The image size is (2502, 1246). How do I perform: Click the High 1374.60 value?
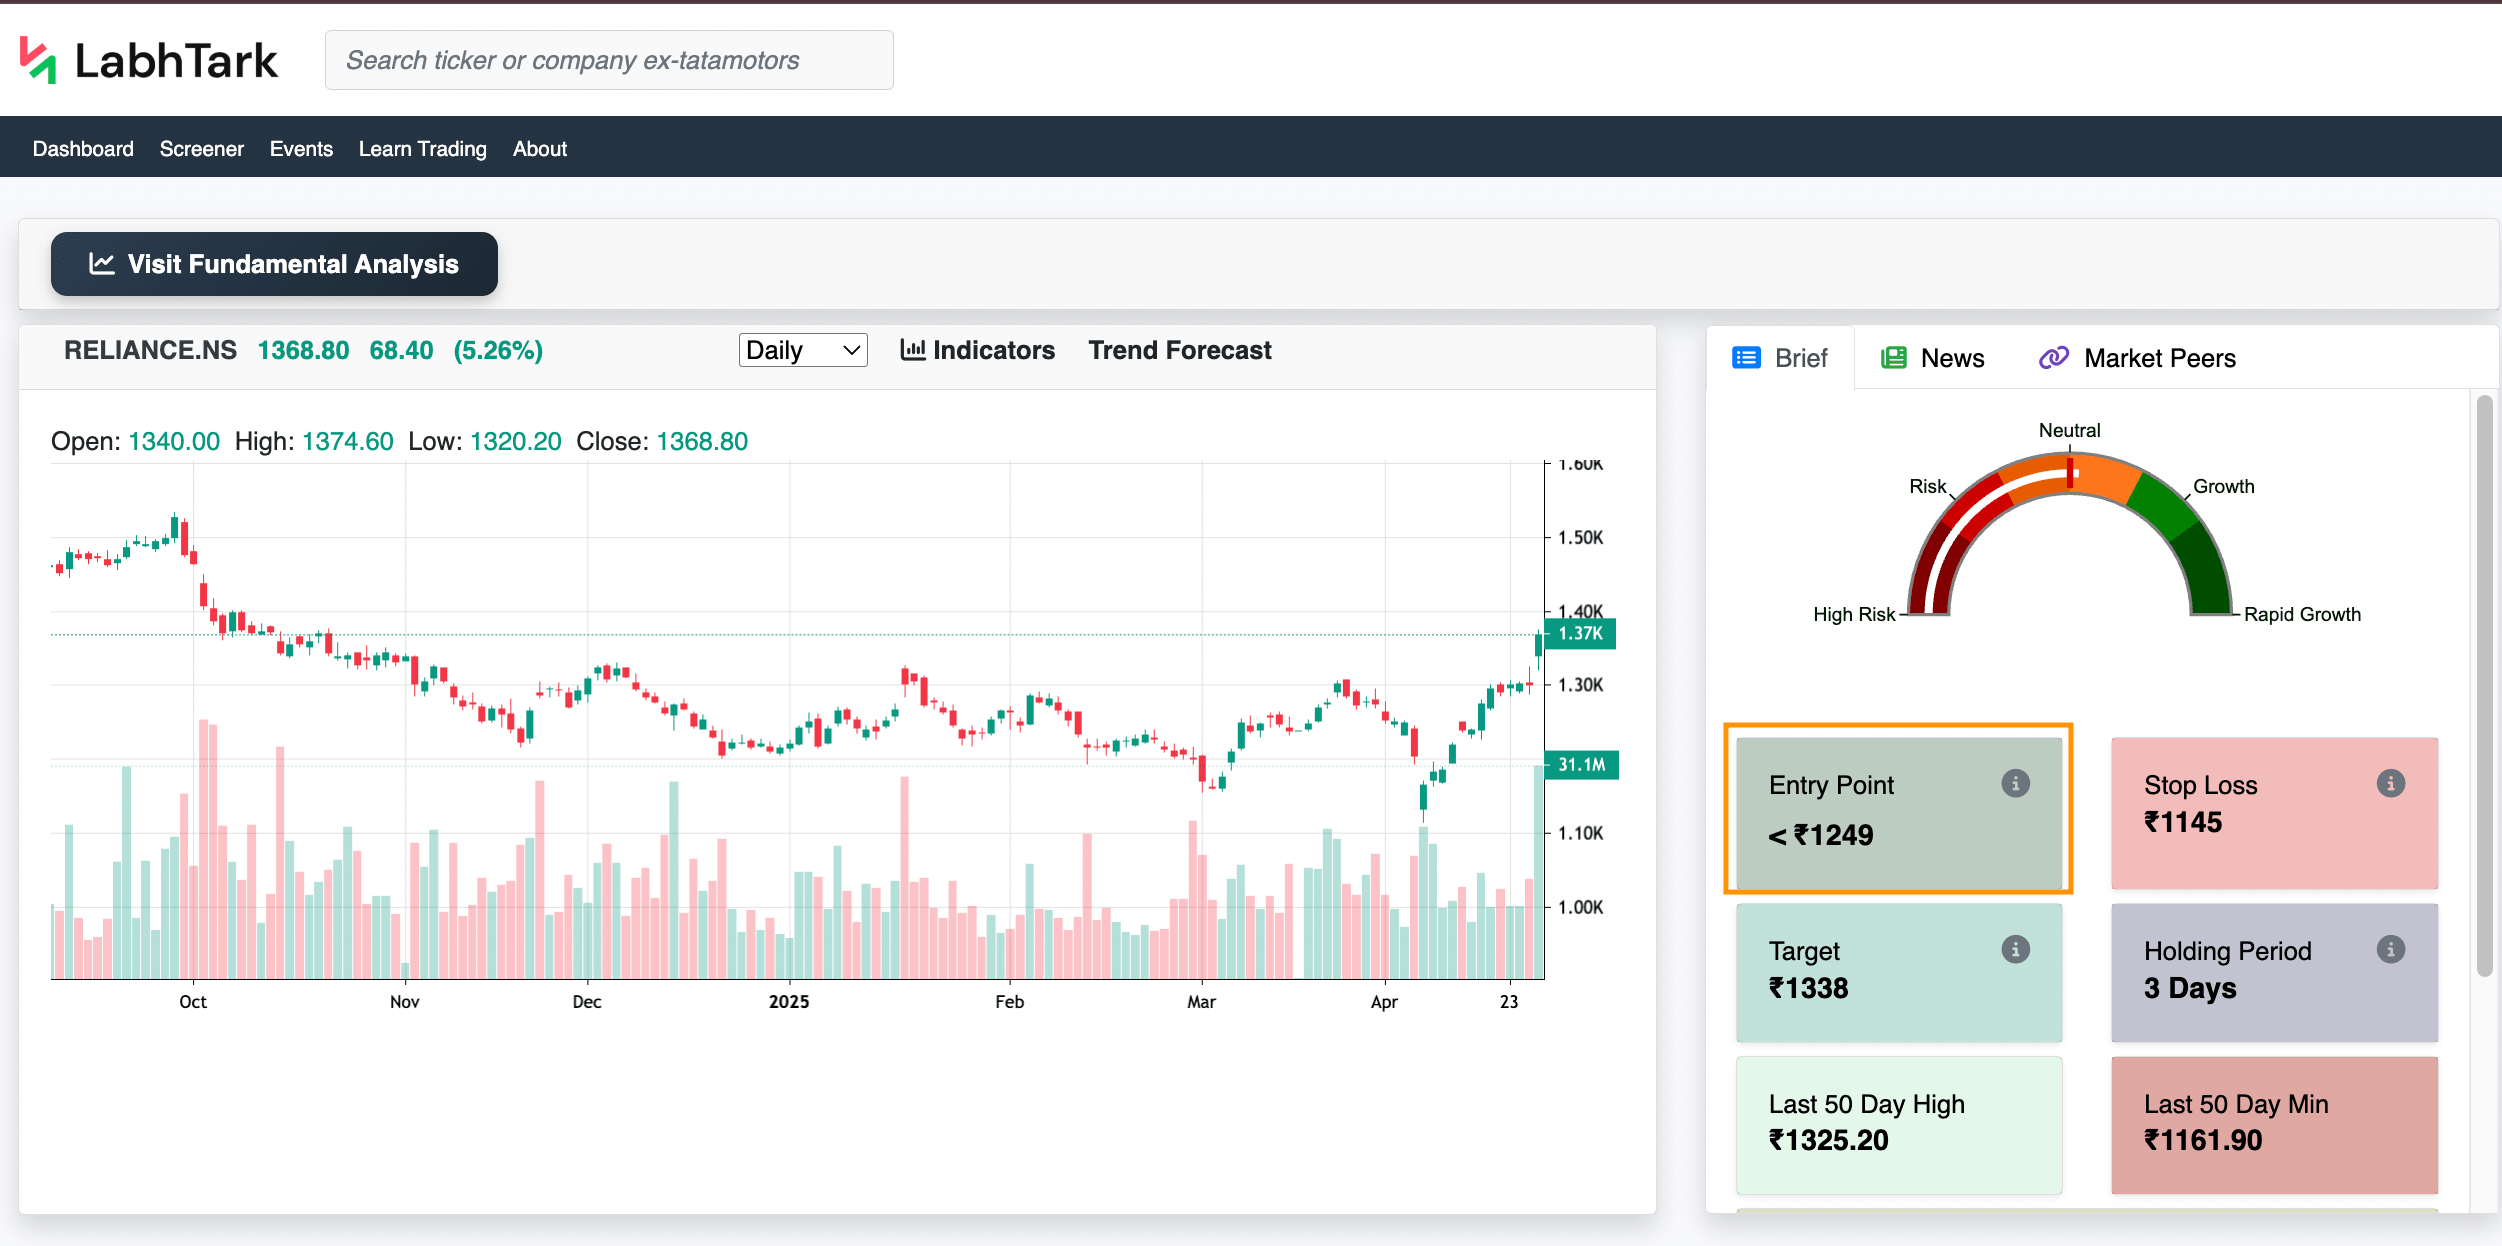(x=347, y=441)
